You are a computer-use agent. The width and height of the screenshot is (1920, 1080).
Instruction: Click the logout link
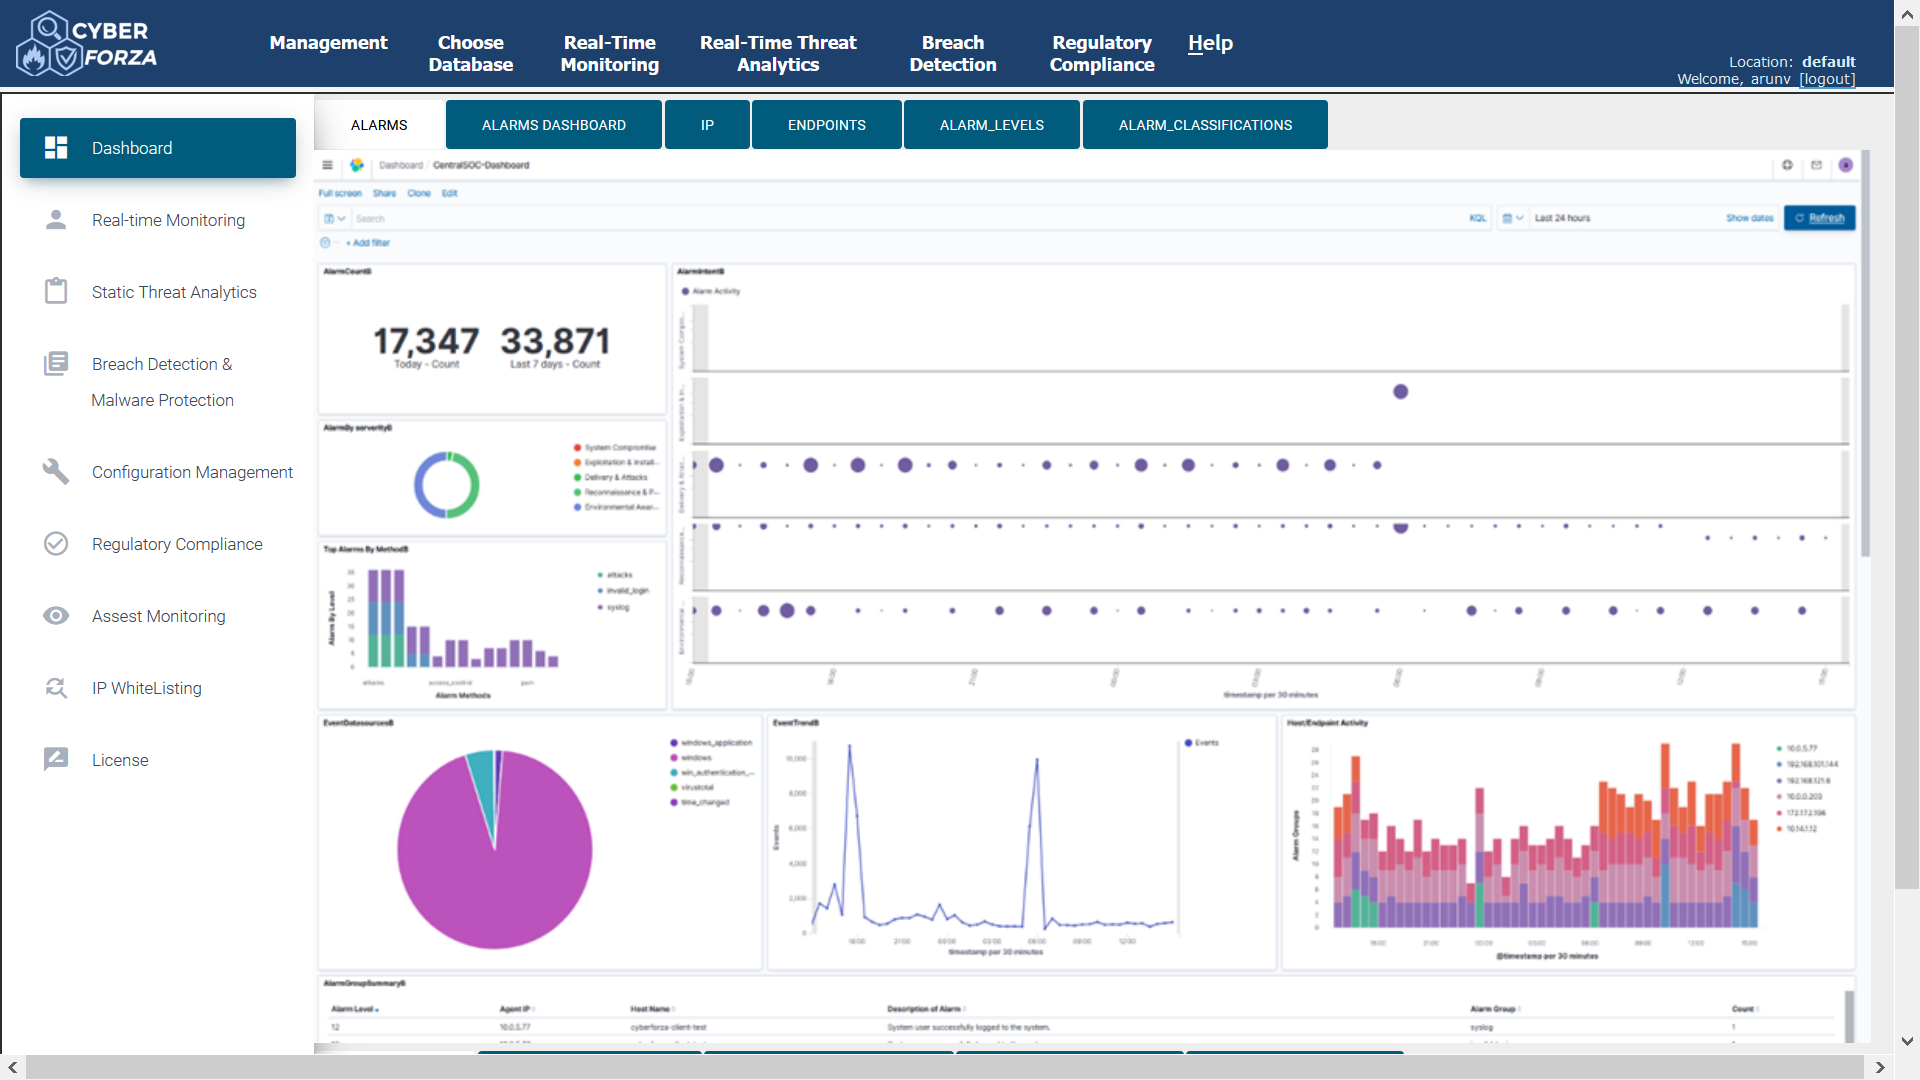point(1826,79)
